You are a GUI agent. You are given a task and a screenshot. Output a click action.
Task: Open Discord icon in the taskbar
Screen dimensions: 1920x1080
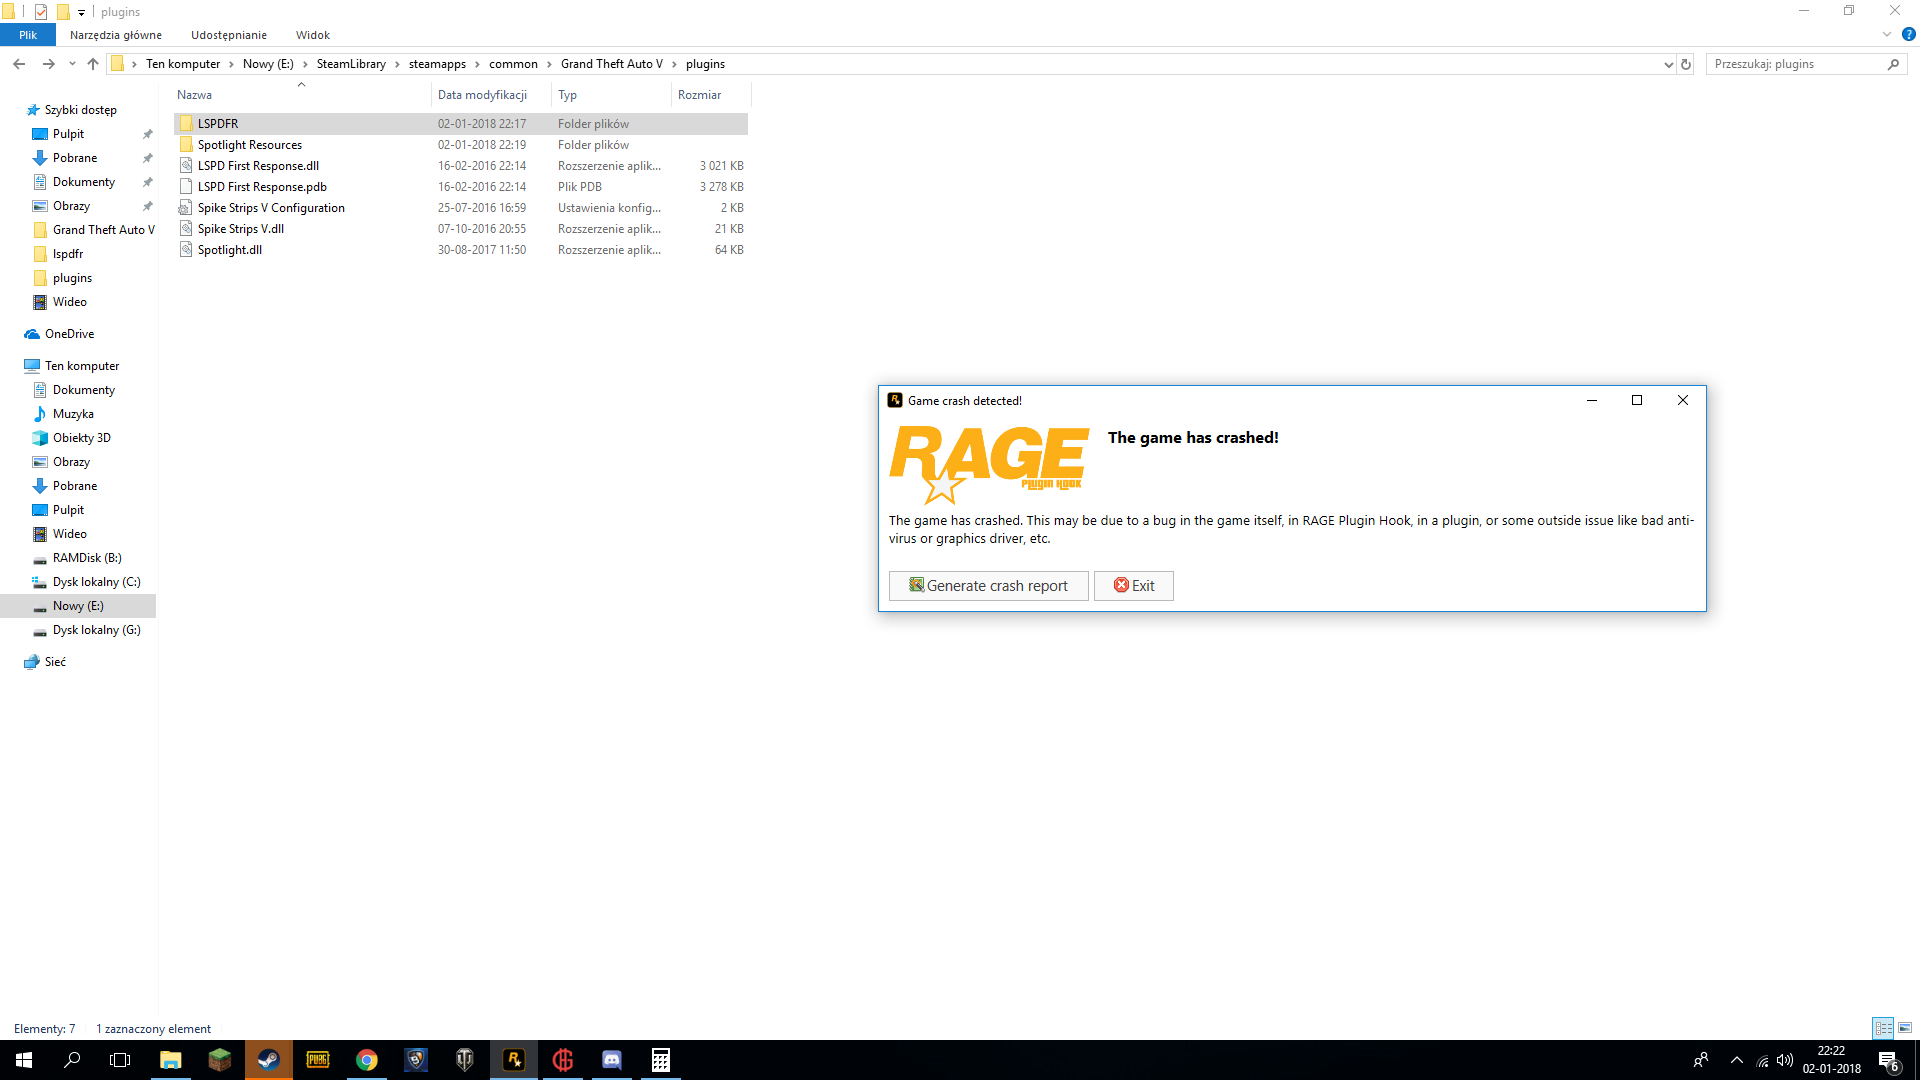(x=611, y=1060)
